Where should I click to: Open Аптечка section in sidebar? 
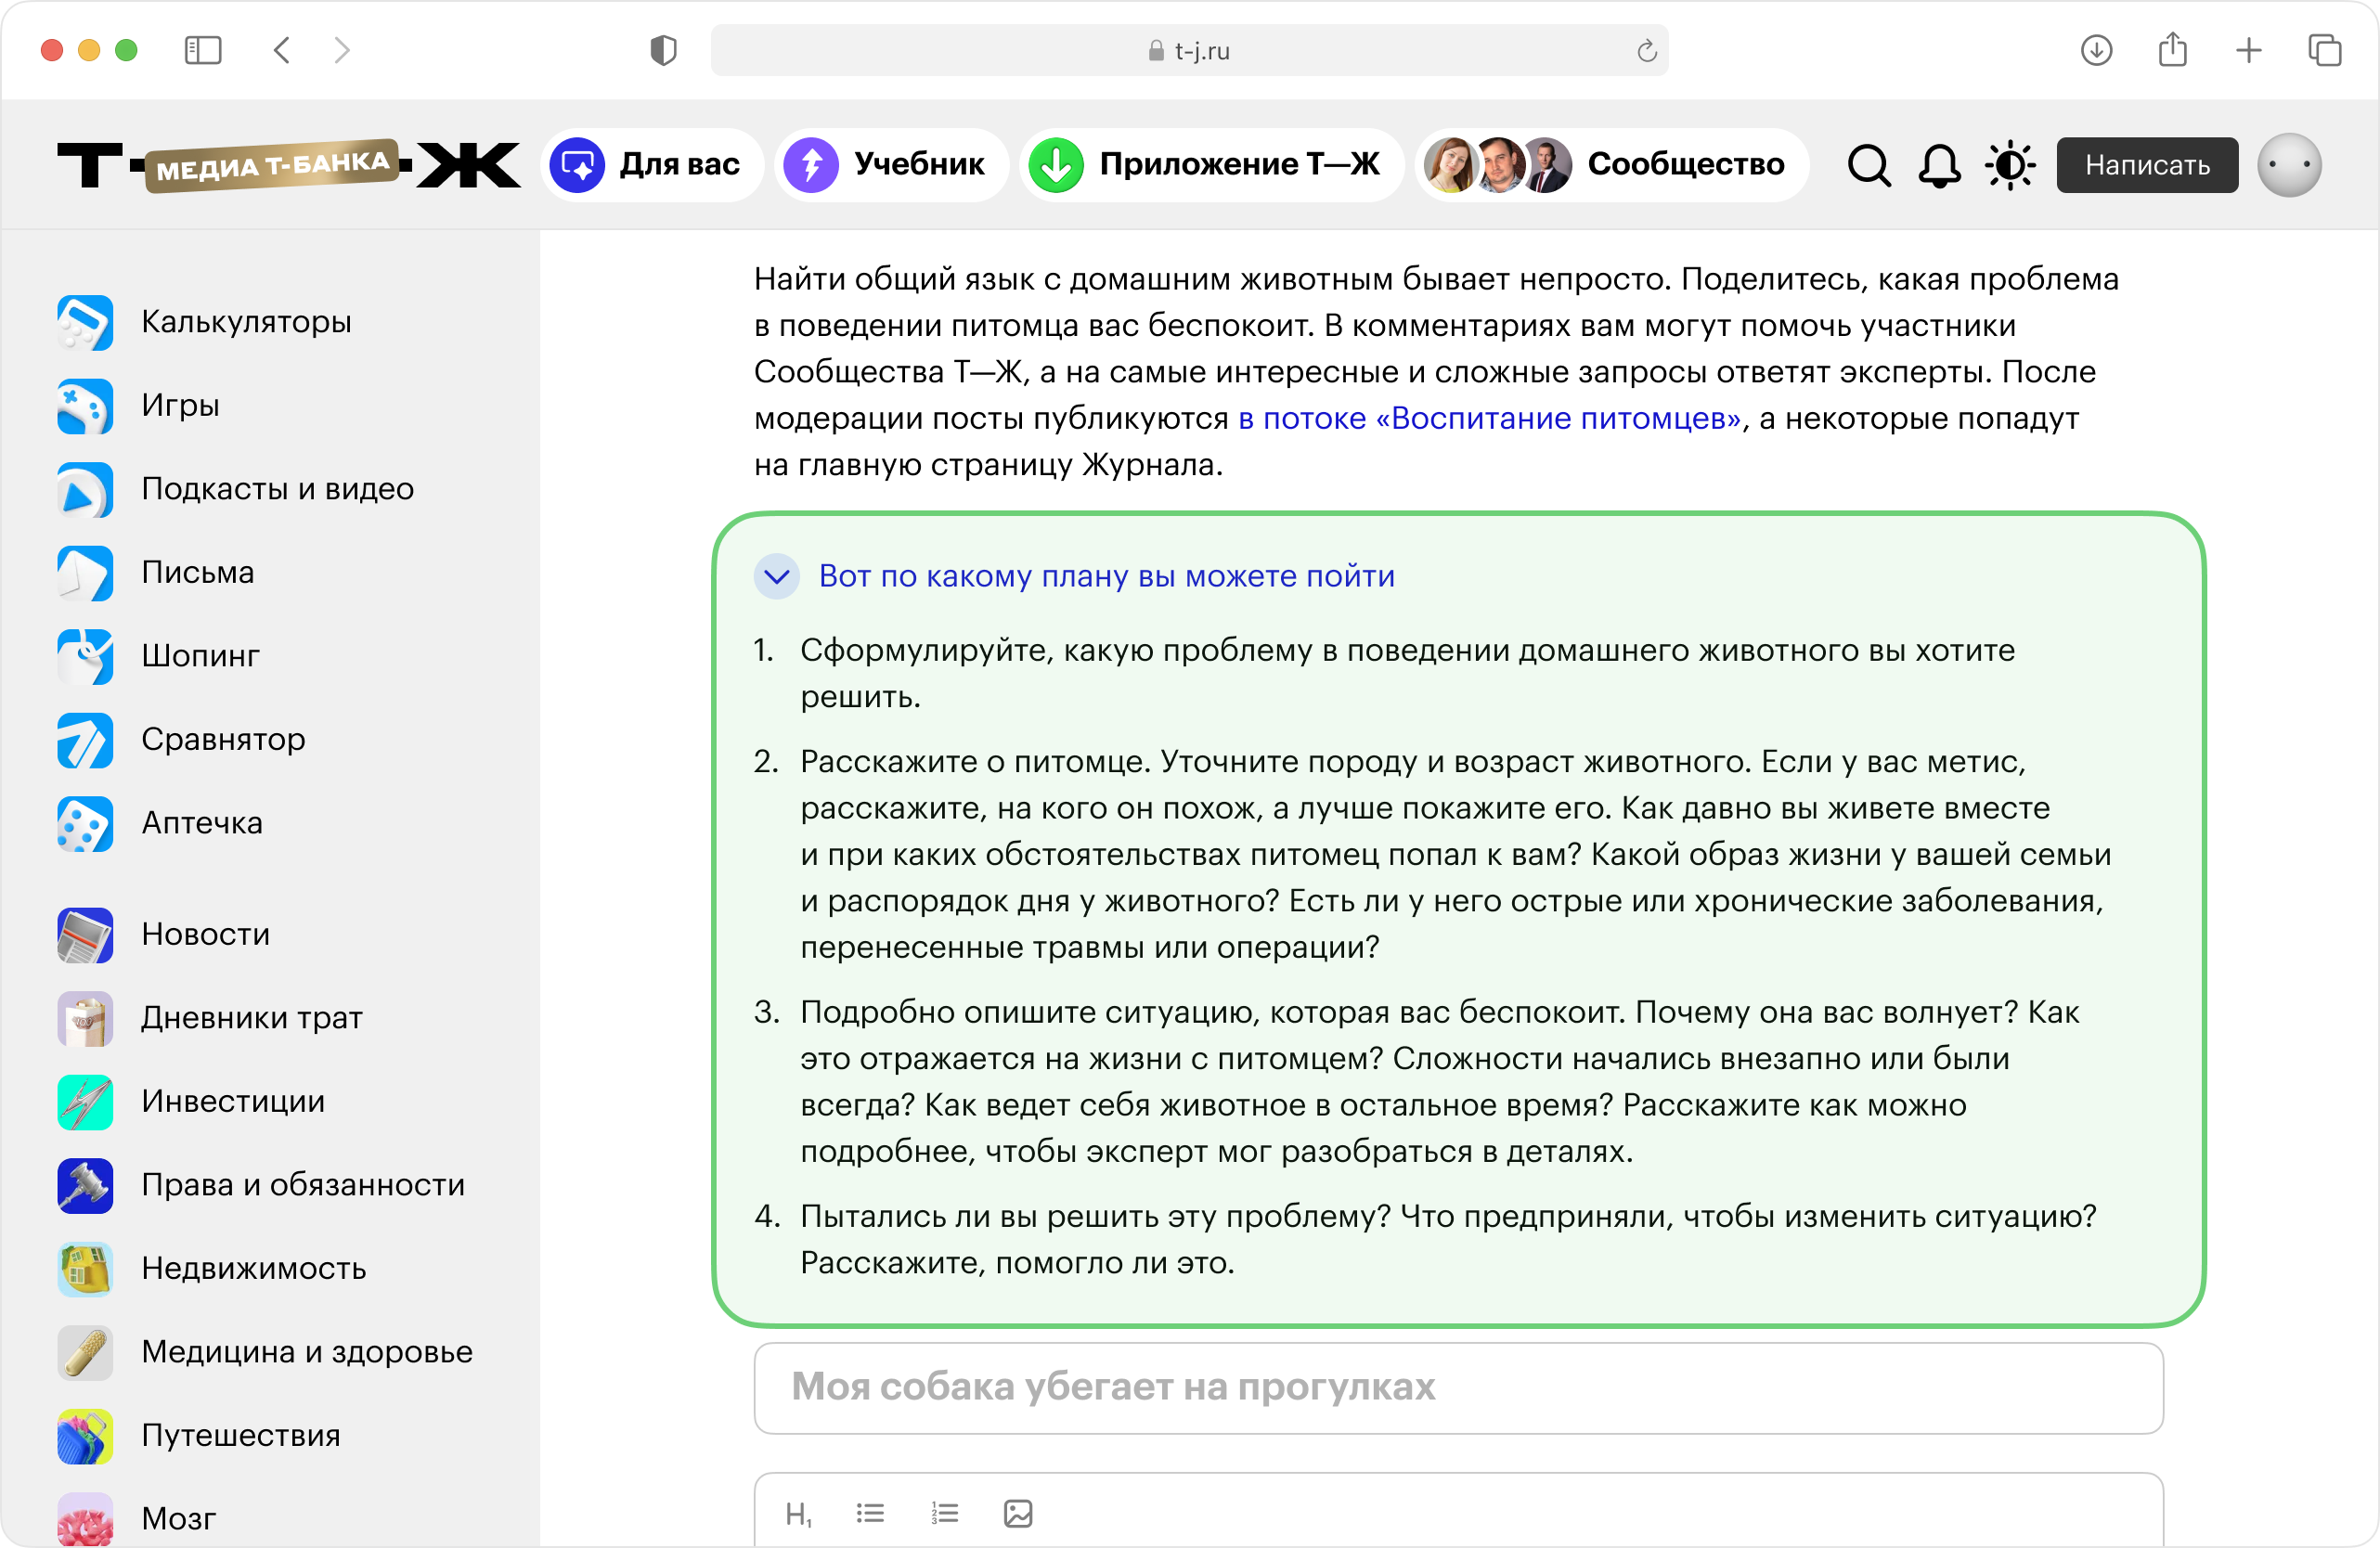pos(202,822)
